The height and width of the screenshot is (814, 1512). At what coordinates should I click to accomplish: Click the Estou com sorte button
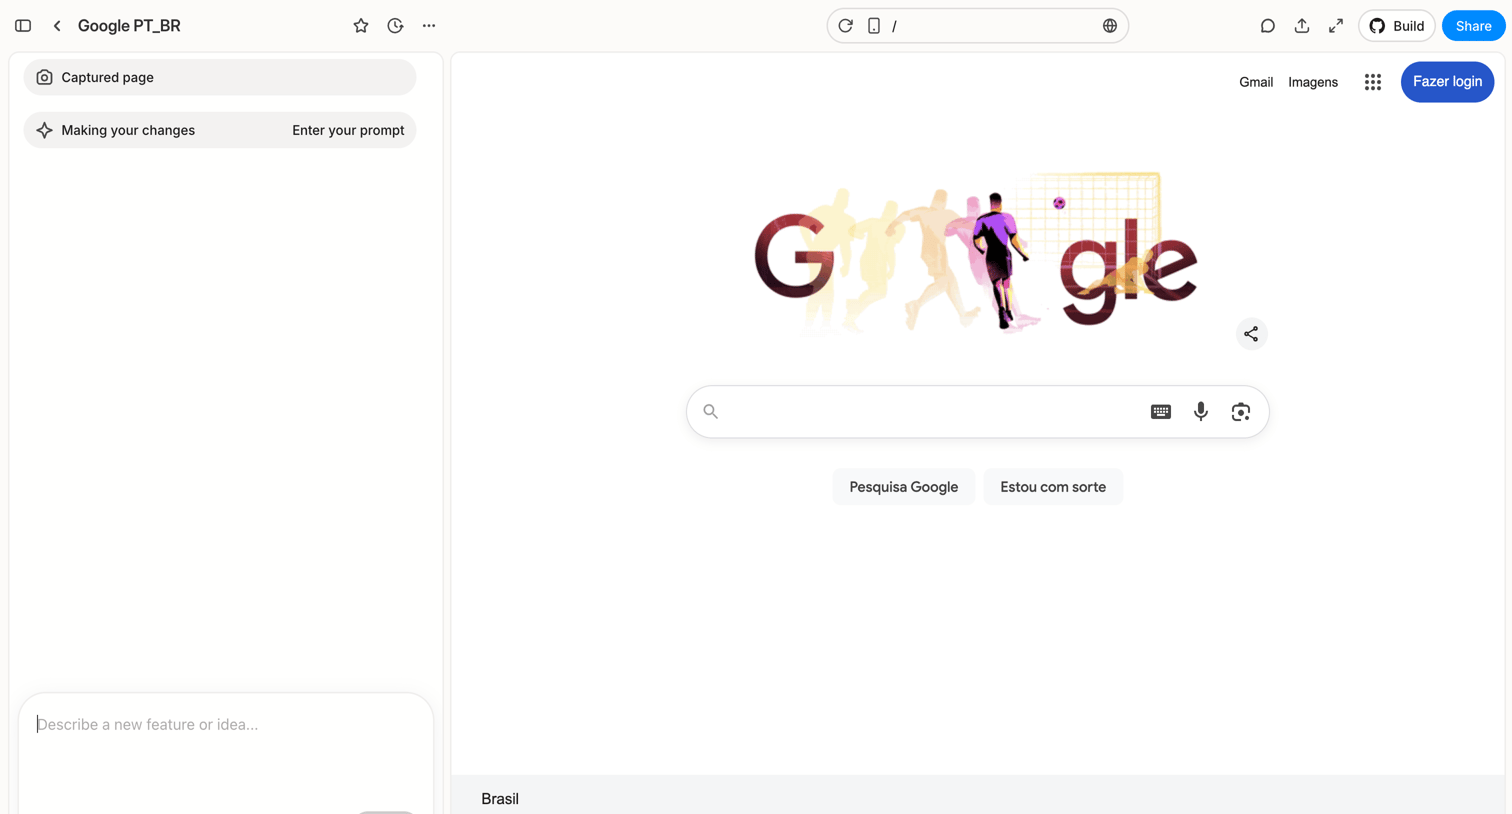1053,487
